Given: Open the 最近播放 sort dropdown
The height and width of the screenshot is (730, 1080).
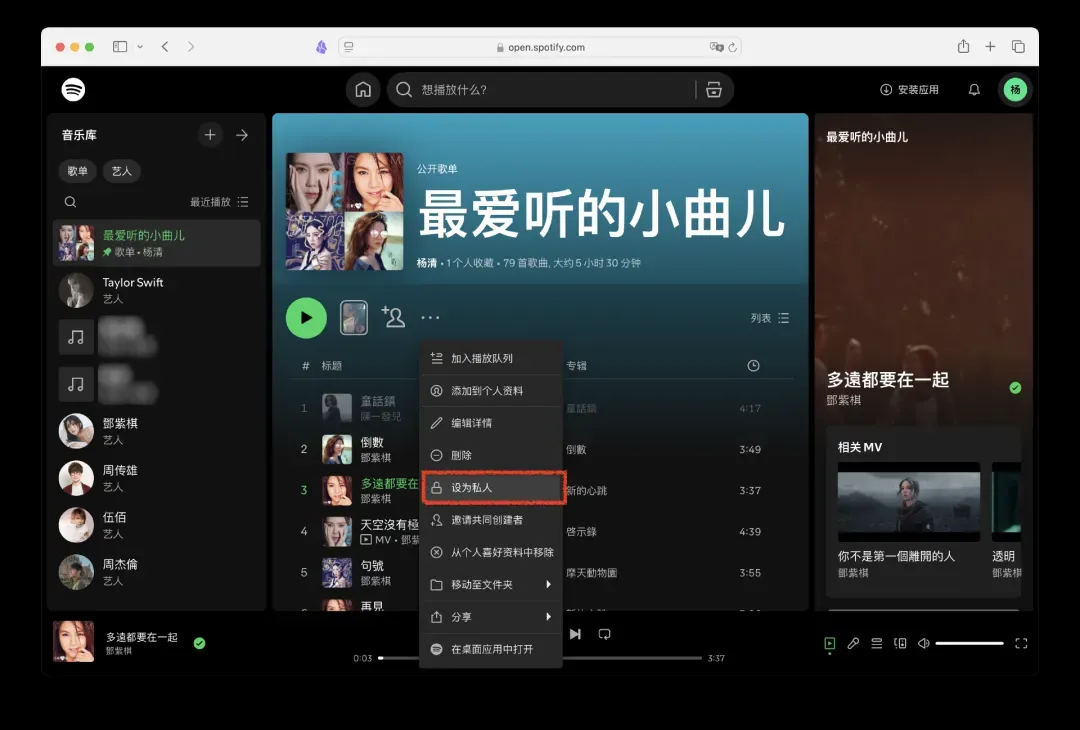Looking at the screenshot, I should [219, 202].
